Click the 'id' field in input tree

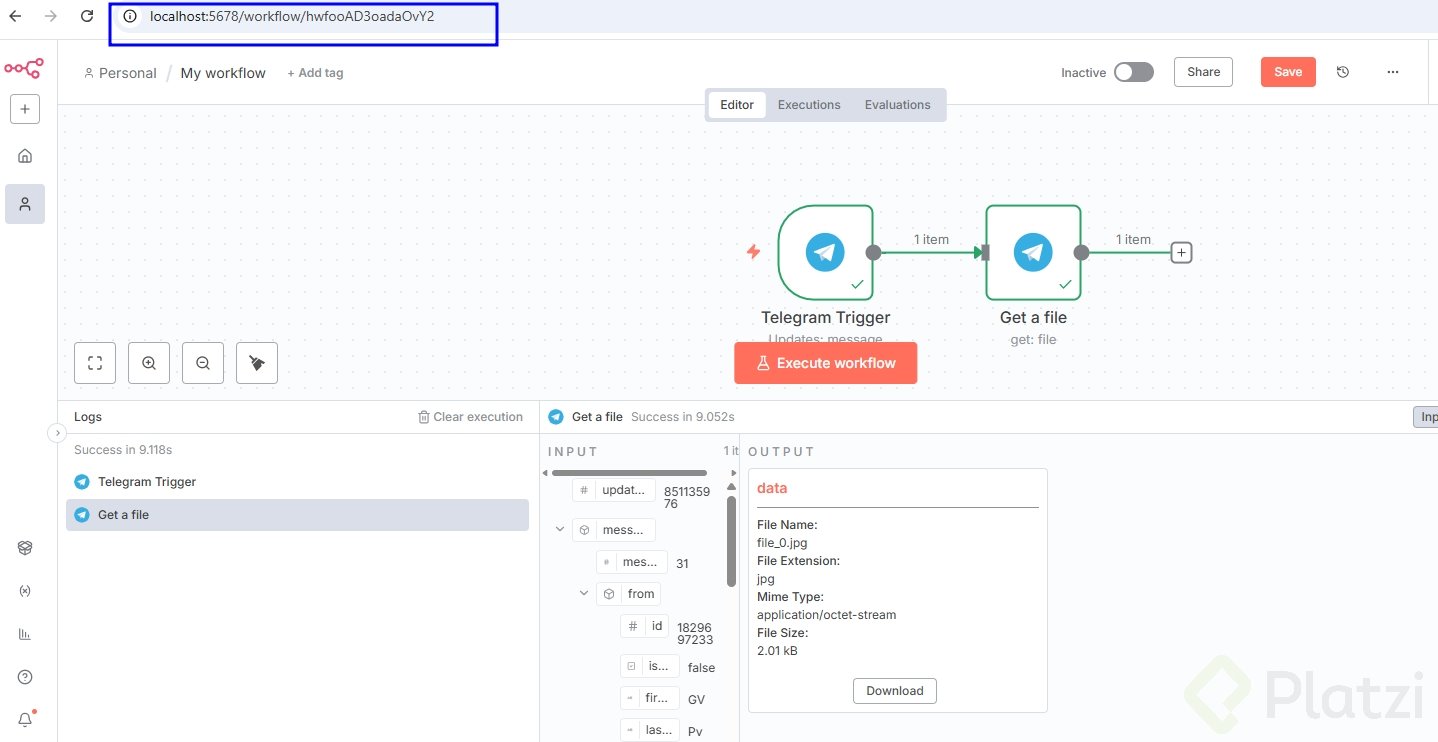(x=644, y=626)
